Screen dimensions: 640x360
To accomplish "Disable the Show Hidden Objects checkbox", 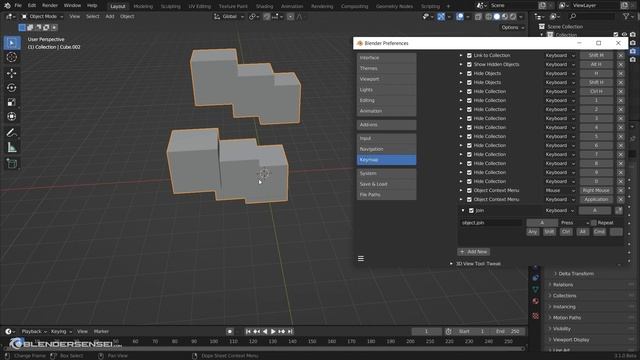I will click(x=469, y=64).
